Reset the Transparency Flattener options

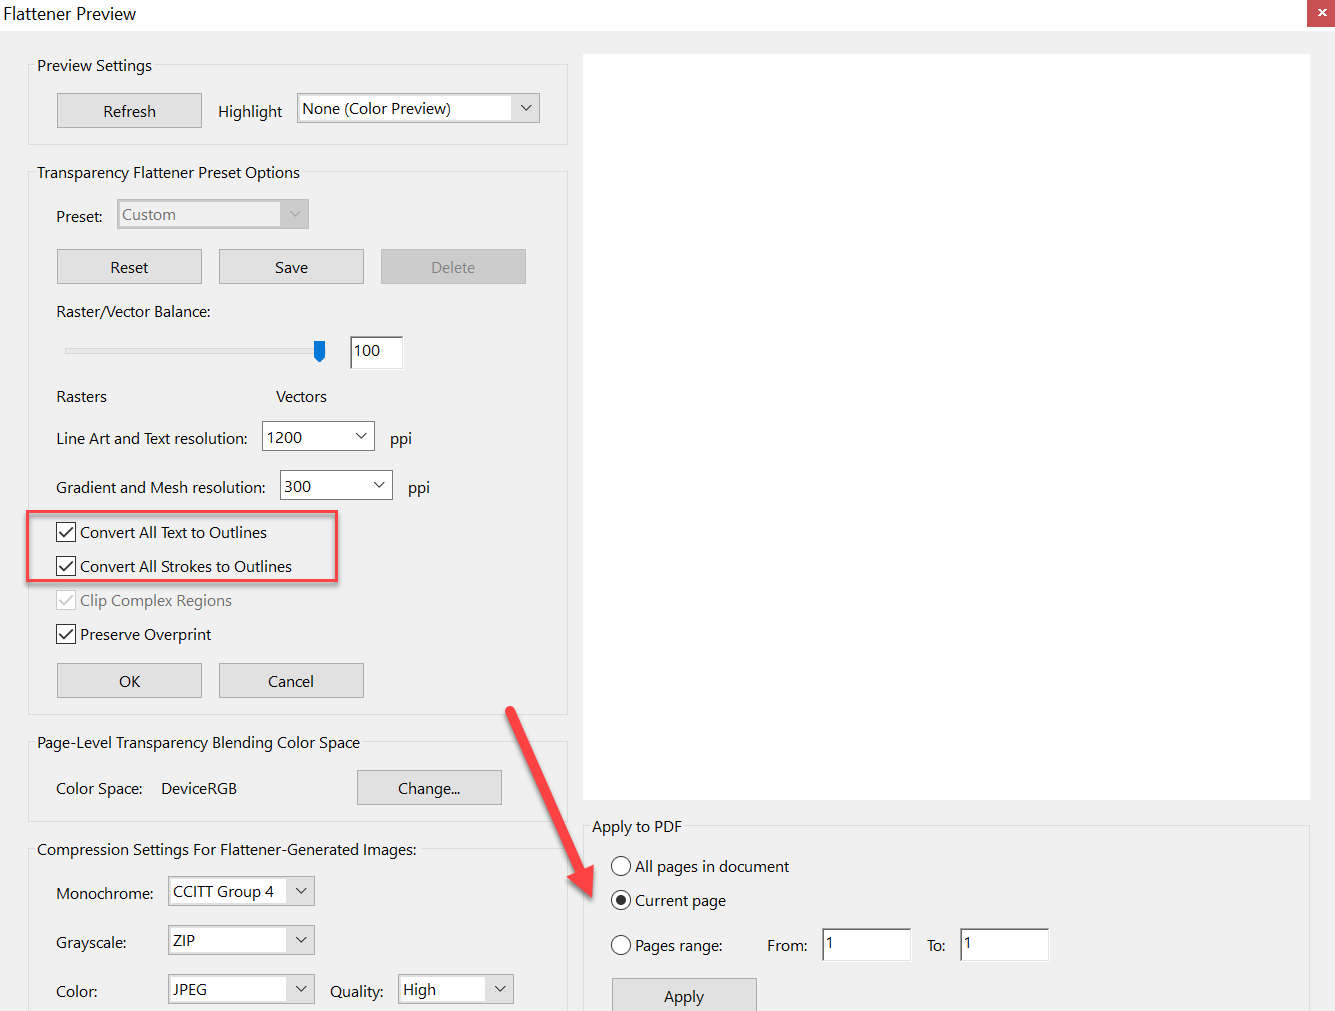tap(129, 266)
